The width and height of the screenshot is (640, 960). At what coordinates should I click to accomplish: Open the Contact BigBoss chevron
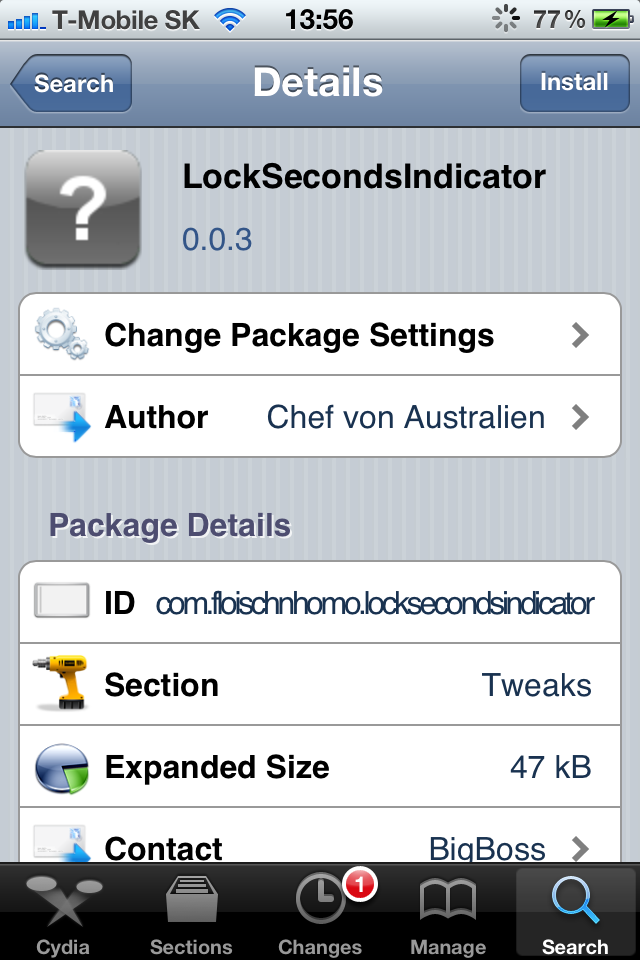pyautogui.click(x=580, y=848)
